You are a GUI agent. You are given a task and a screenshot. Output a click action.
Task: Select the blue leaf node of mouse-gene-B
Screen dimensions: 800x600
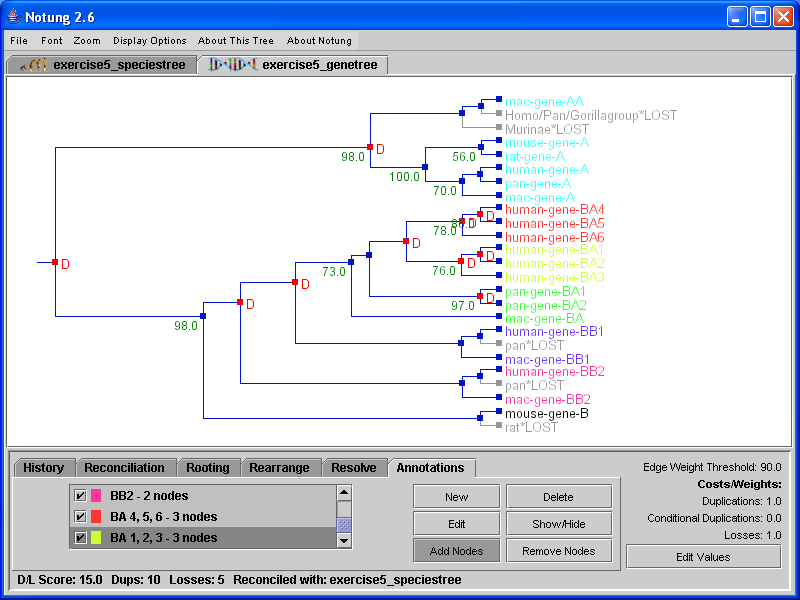(498, 413)
